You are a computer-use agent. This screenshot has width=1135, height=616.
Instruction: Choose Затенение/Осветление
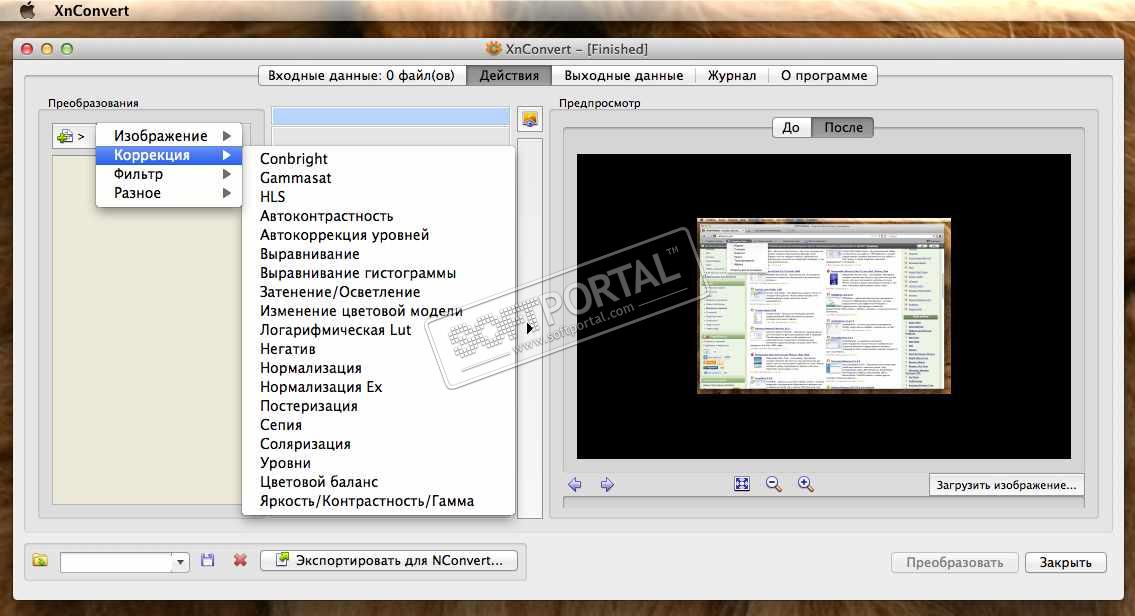coord(379,292)
